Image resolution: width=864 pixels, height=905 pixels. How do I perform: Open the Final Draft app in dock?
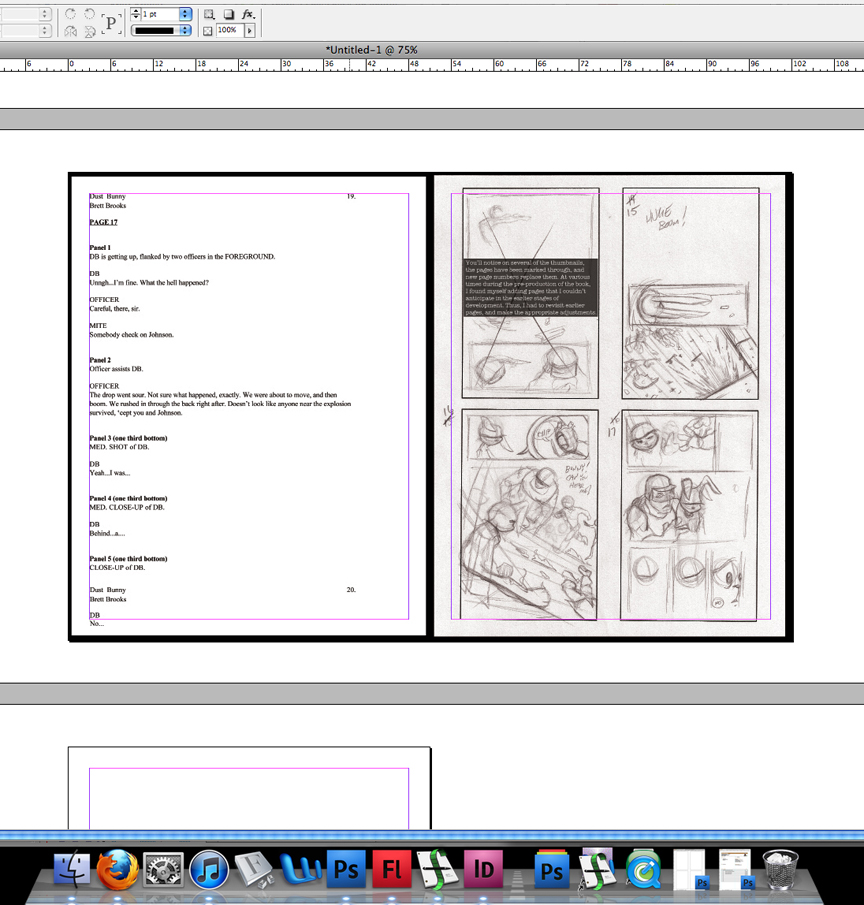click(437, 869)
